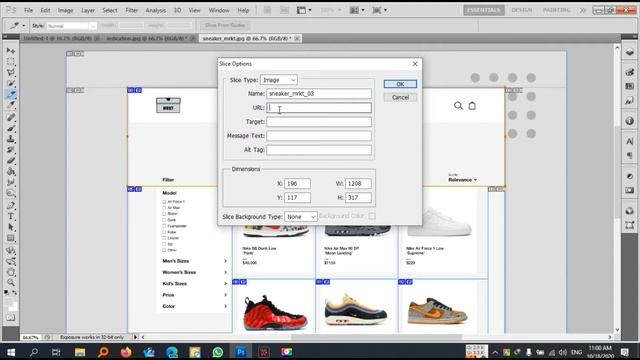Open the Layer menu
The height and width of the screenshot is (360, 640).
point(88,10)
